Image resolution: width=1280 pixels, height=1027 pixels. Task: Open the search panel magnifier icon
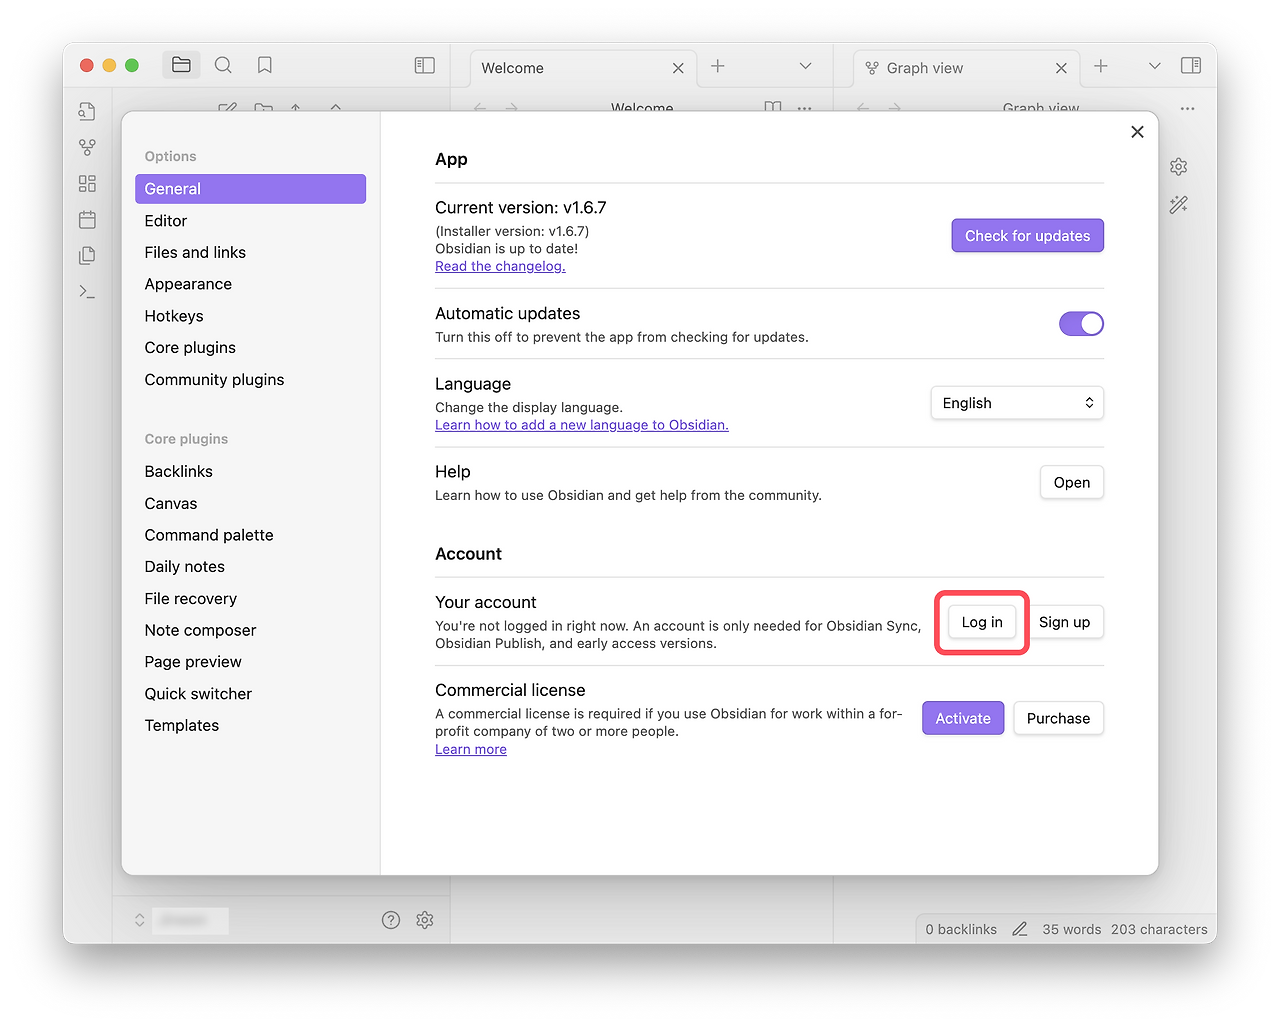(223, 65)
